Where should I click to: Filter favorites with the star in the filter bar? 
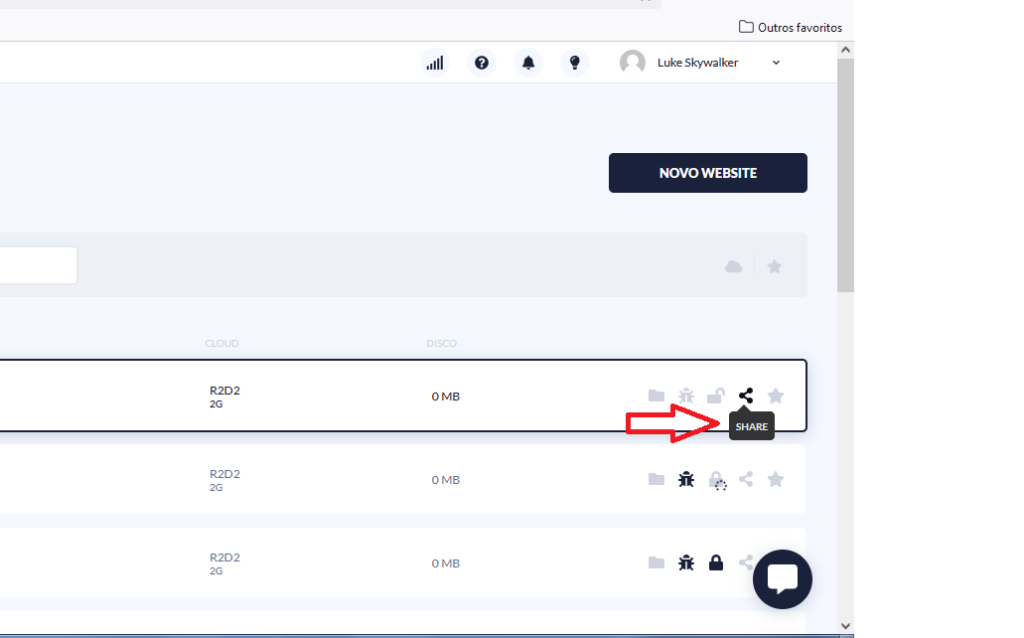point(774,266)
